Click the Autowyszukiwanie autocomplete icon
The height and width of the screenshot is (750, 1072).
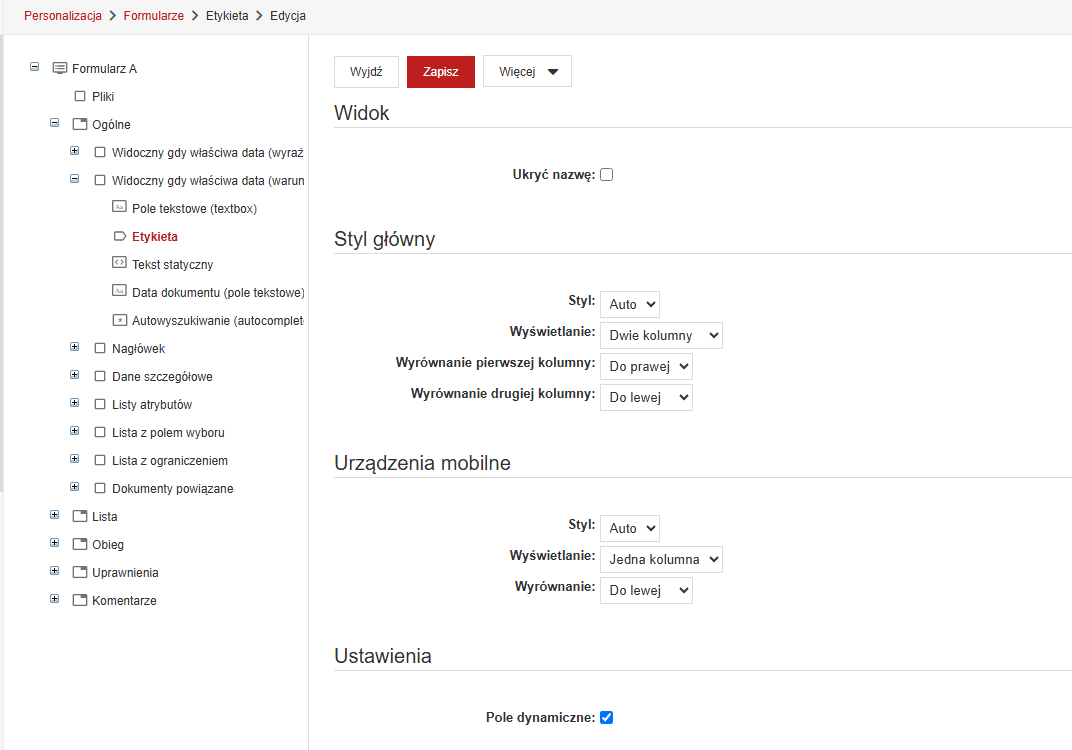[x=119, y=320]
